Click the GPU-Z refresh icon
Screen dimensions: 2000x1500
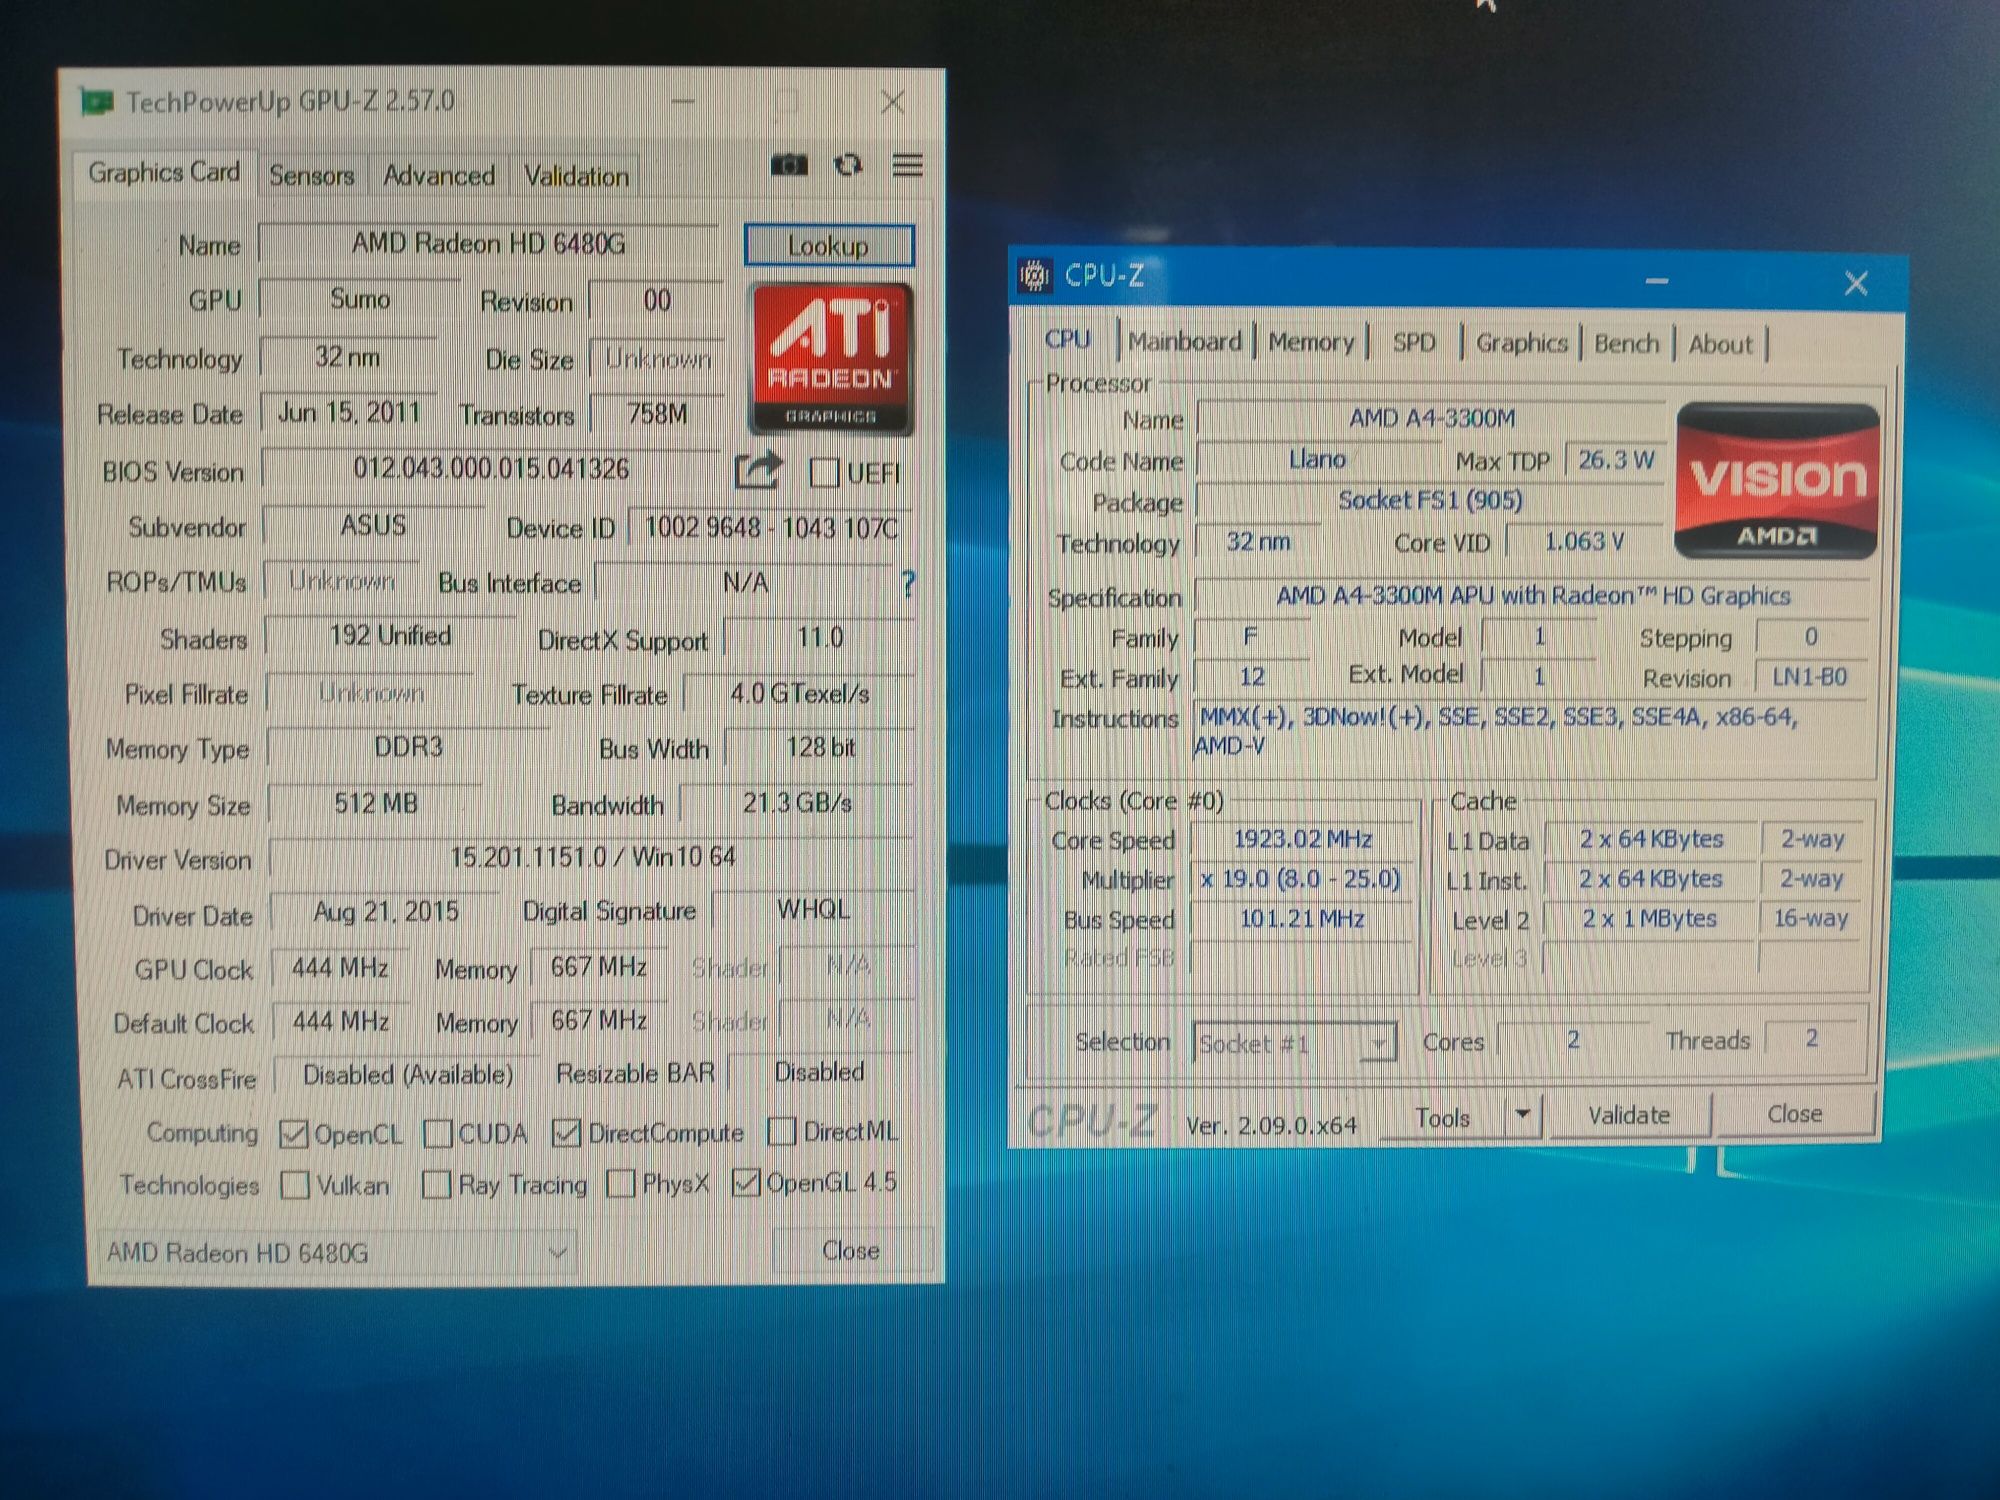(849, 165)
